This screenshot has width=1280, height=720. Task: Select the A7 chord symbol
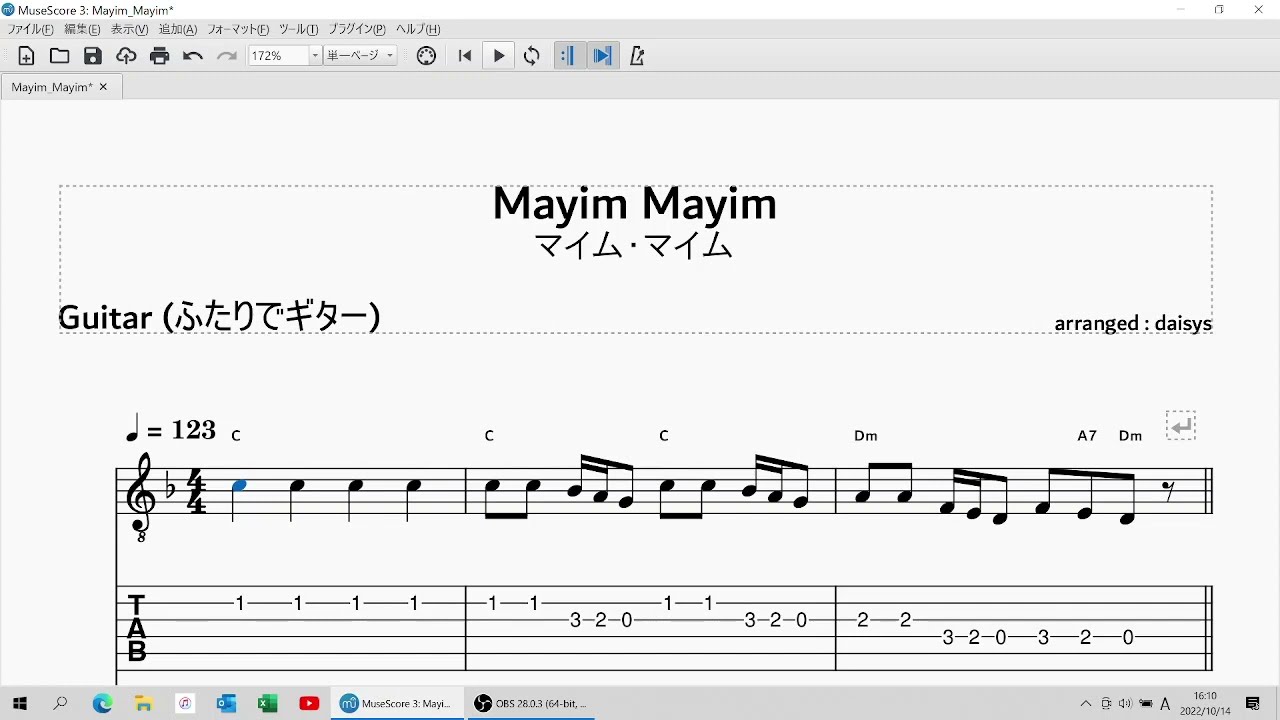pos(1087,436)
